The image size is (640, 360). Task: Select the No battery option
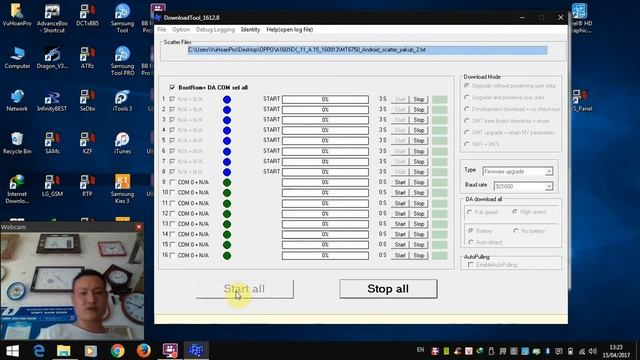click(516, 231)
